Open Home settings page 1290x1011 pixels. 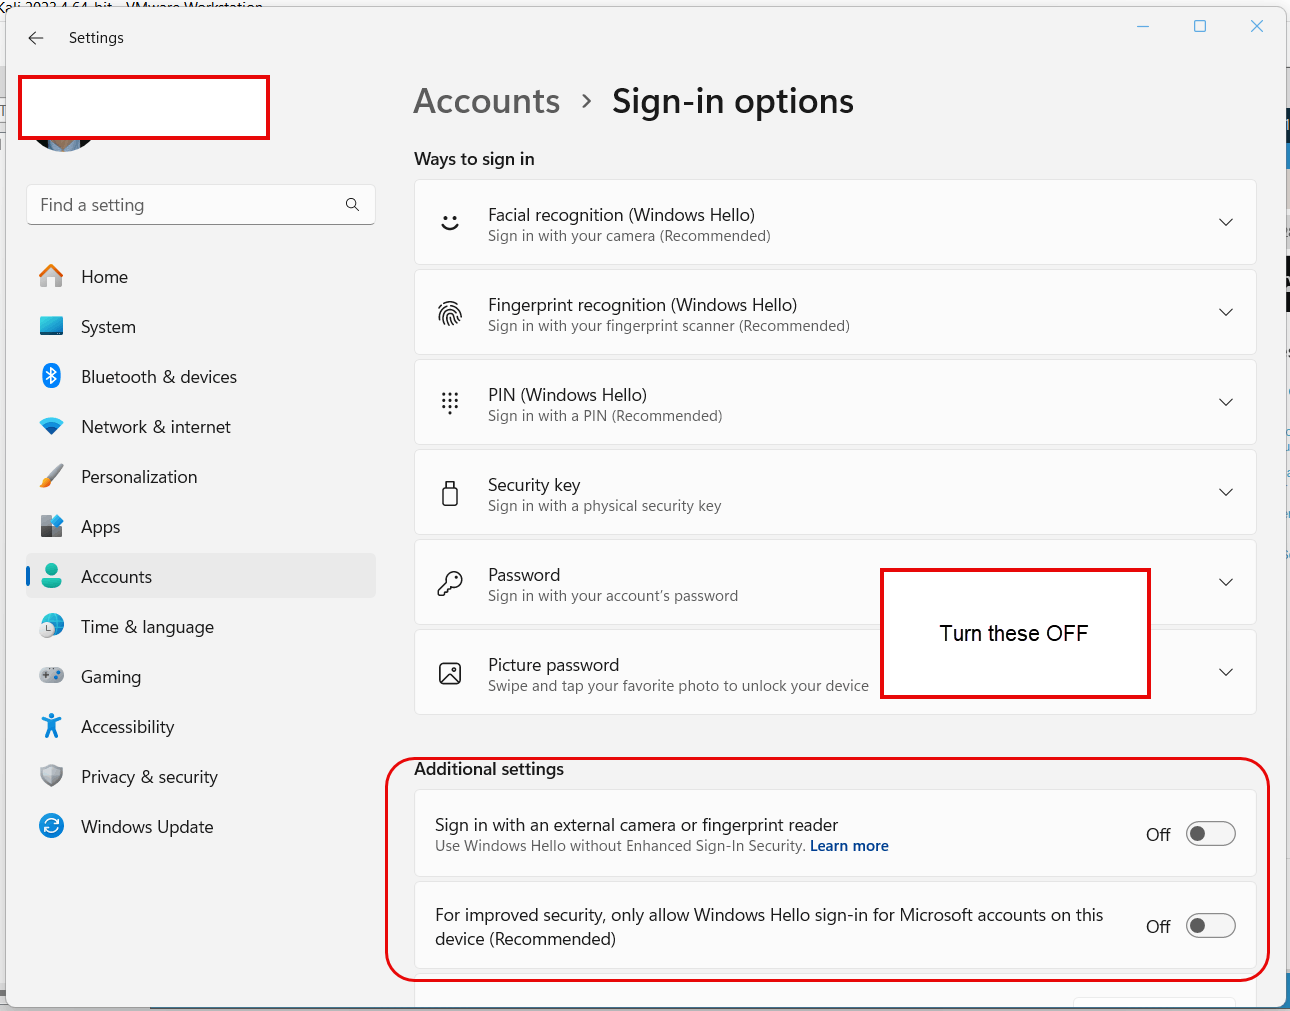pos(201,276)
